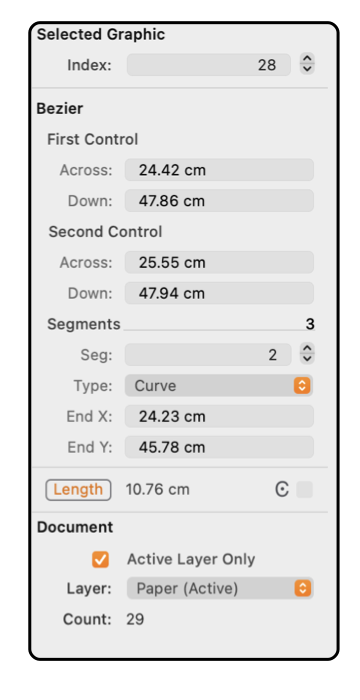Click the Seg field showing 2
This screenshot has height=700, width=360.
pos(208,355)
